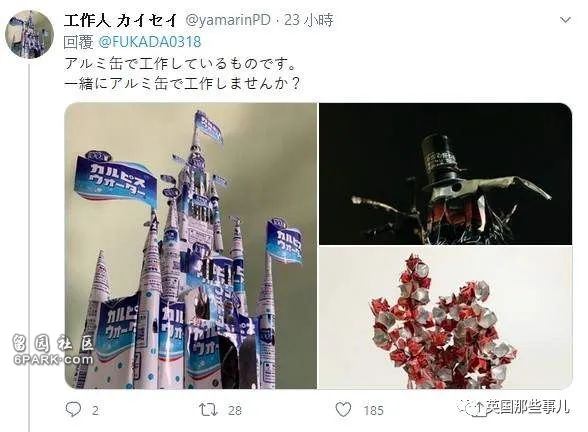
Task: Click the reply count 2
Action: point(95,411)
